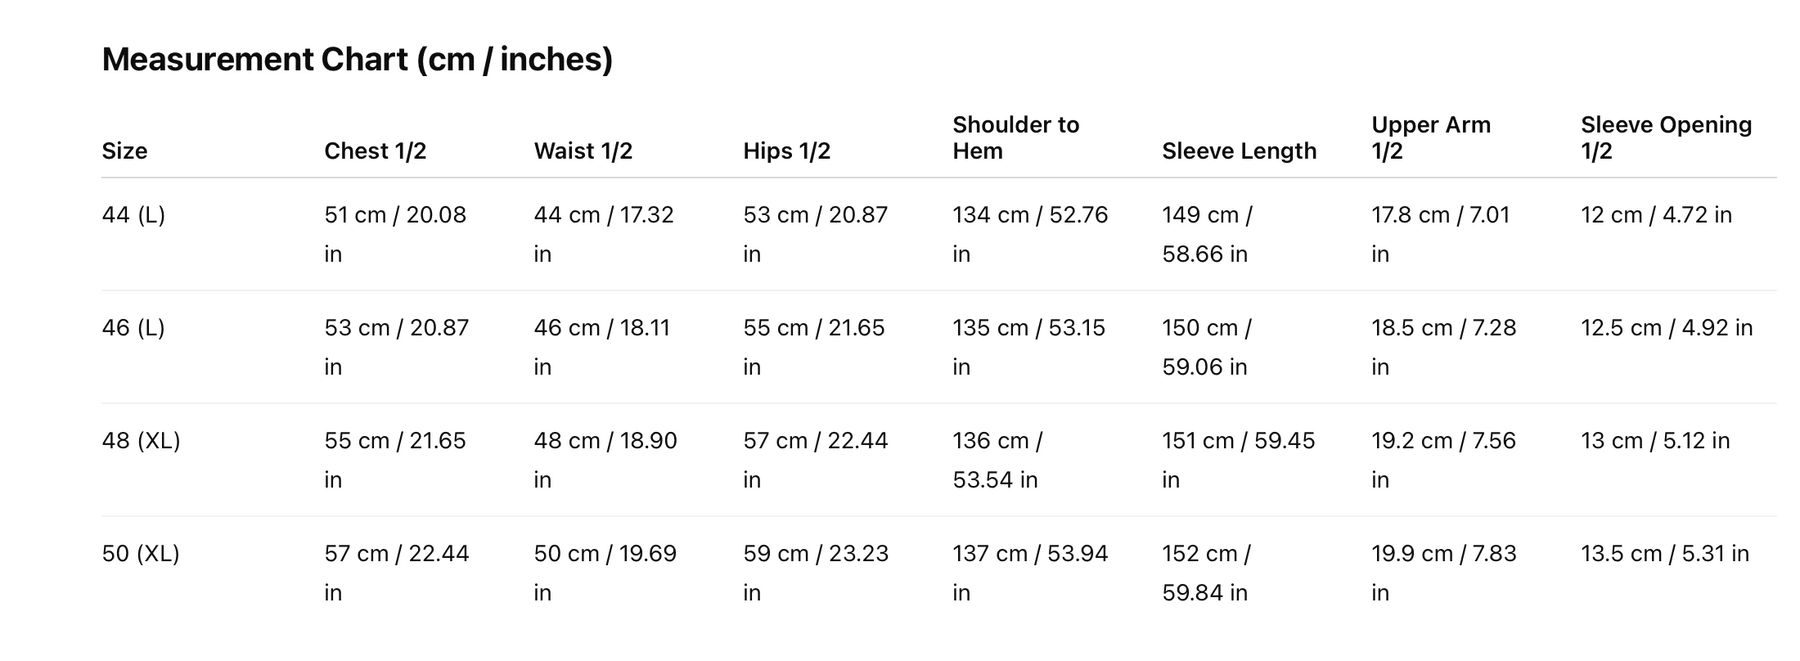Click the Measurement Chart heading
The width and height of the screenshot is (1800, 661).
pos(357,60)
